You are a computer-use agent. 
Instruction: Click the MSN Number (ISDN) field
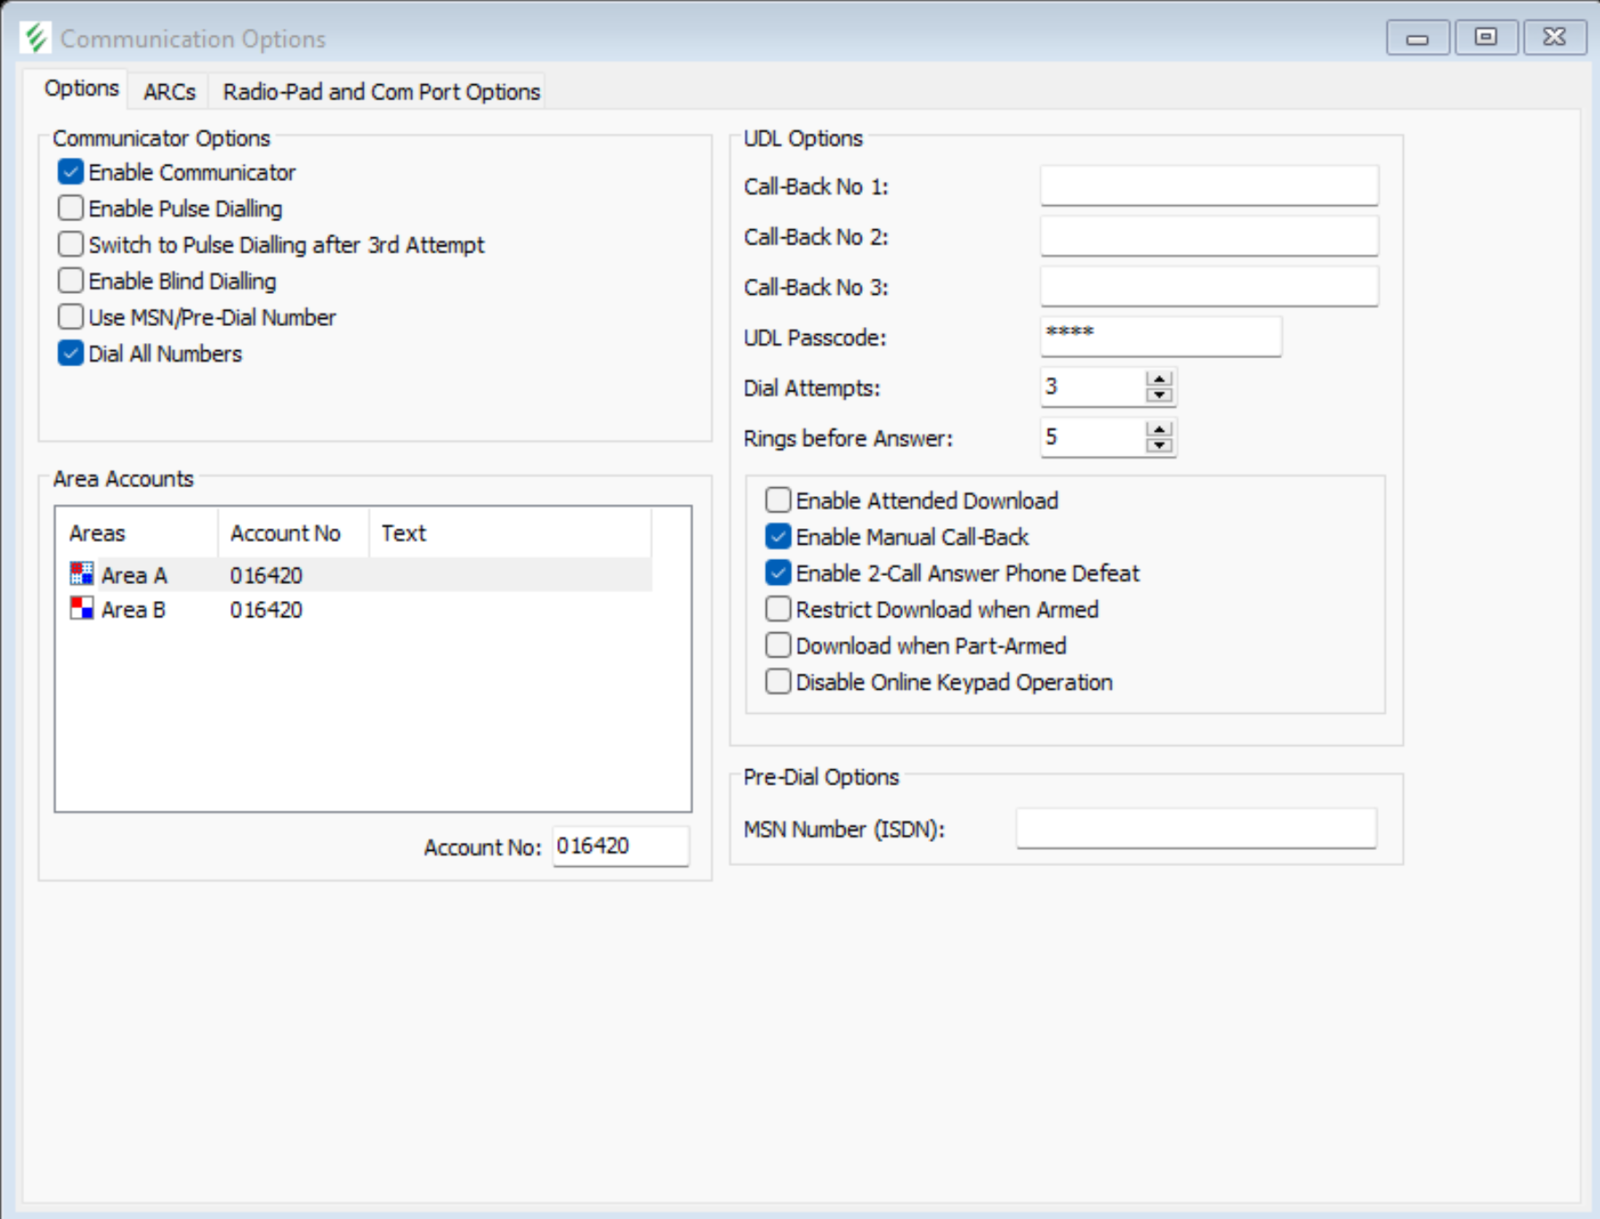(x=1196, y=828)
